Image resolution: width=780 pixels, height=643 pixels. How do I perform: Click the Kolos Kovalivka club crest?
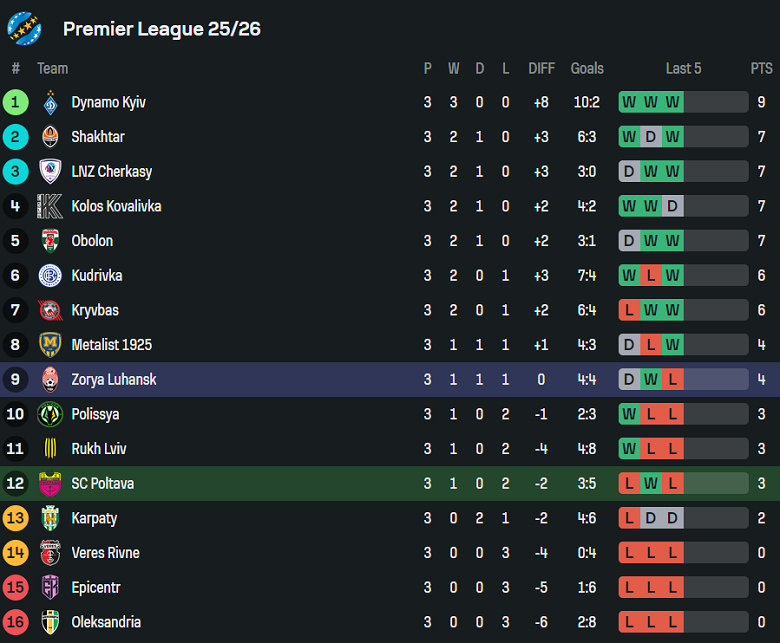(50, 206)
